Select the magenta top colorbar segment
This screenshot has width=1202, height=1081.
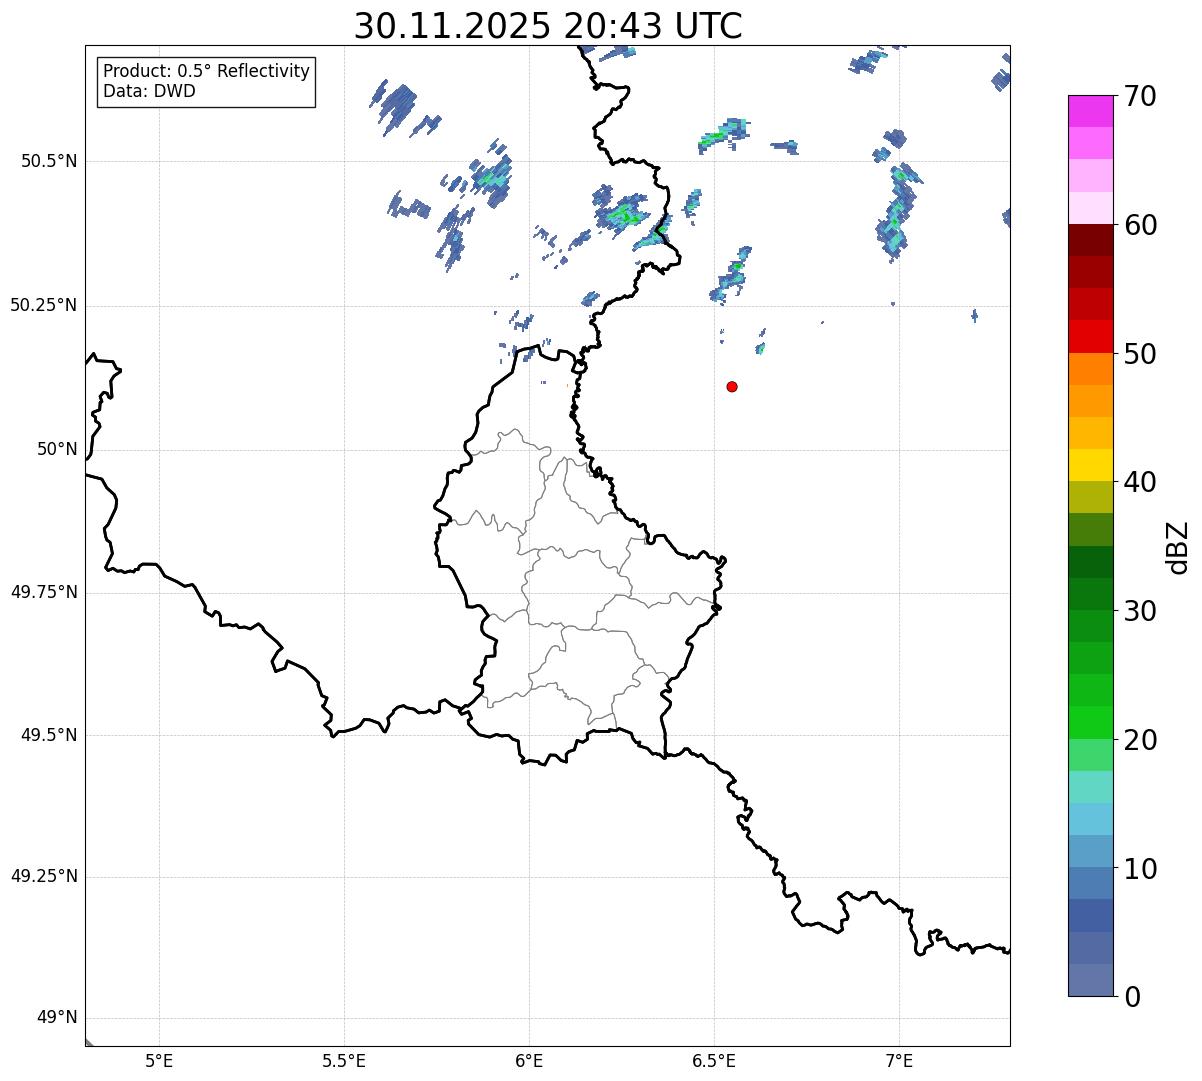(1096, 111)
